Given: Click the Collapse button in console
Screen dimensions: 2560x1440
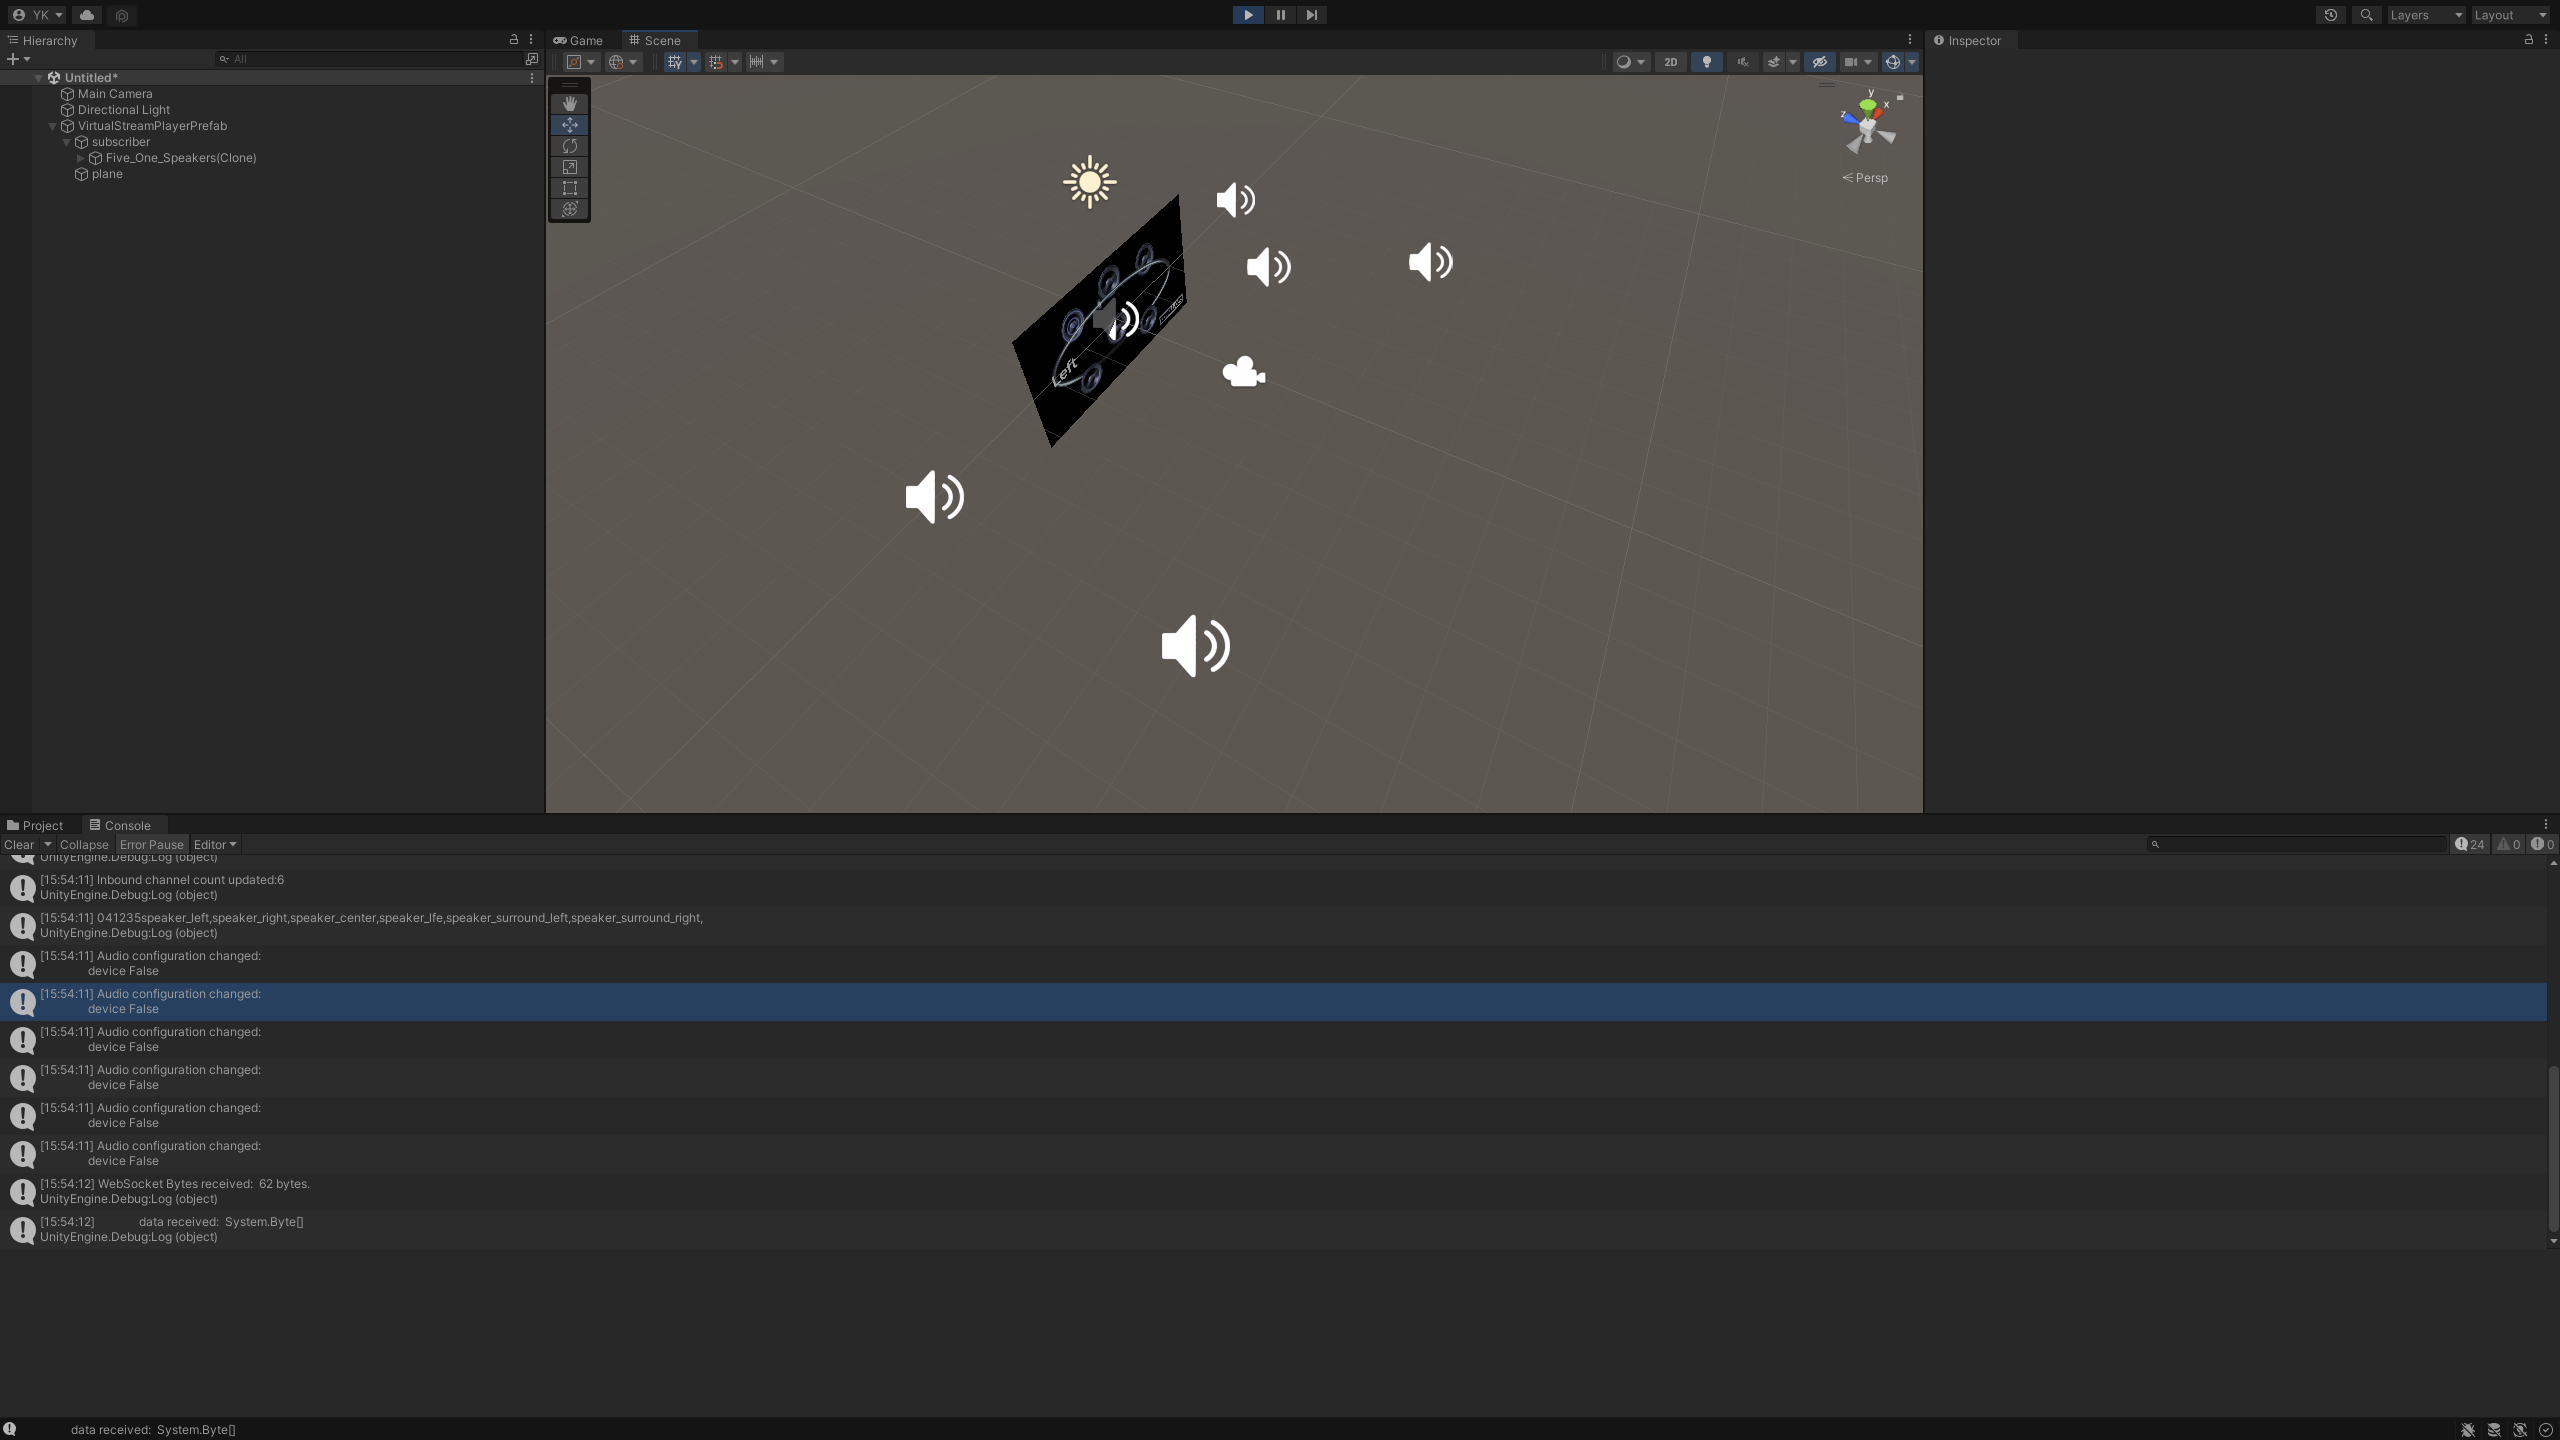Looking at the screenshot, I should [x=84, y=845].
